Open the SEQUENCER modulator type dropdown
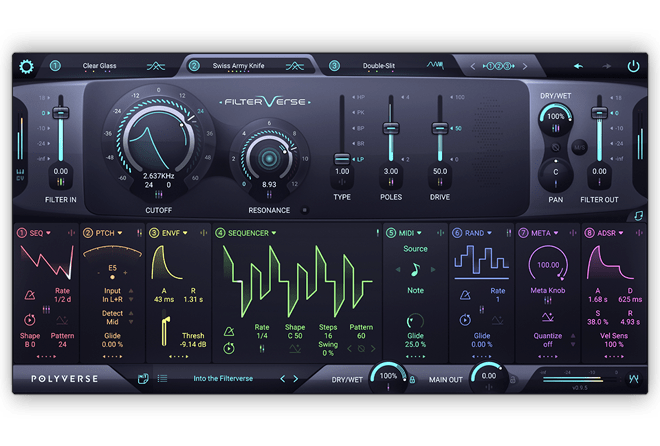Viewport: 660px width, 446px height. tap(272, 233)
